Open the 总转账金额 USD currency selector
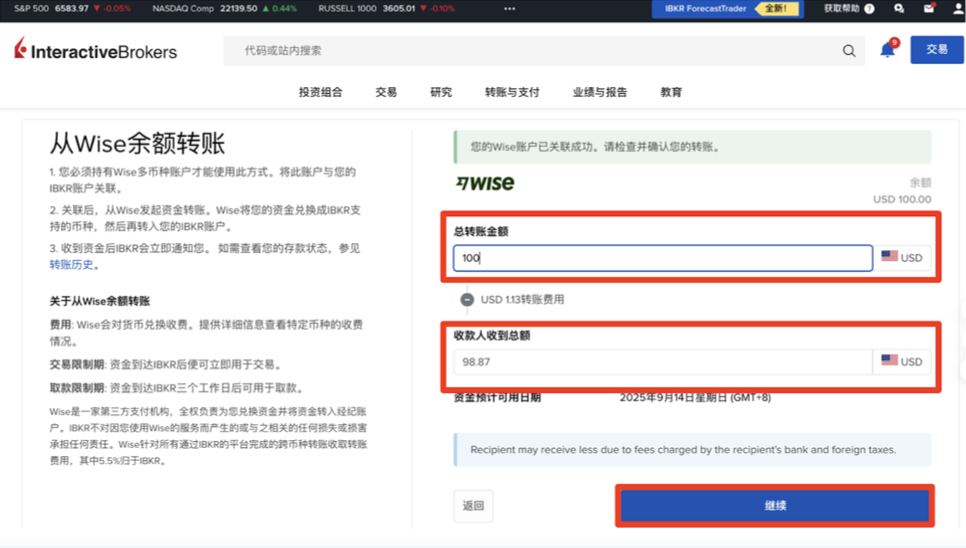 click(902, 258)
